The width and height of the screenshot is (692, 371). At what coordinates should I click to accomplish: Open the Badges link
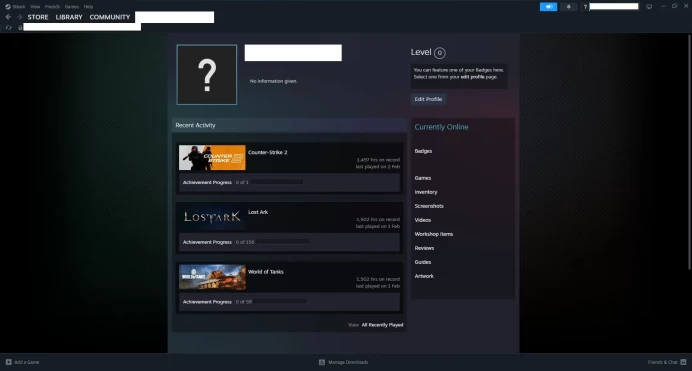pyautogui.click(x=423, y=151)
